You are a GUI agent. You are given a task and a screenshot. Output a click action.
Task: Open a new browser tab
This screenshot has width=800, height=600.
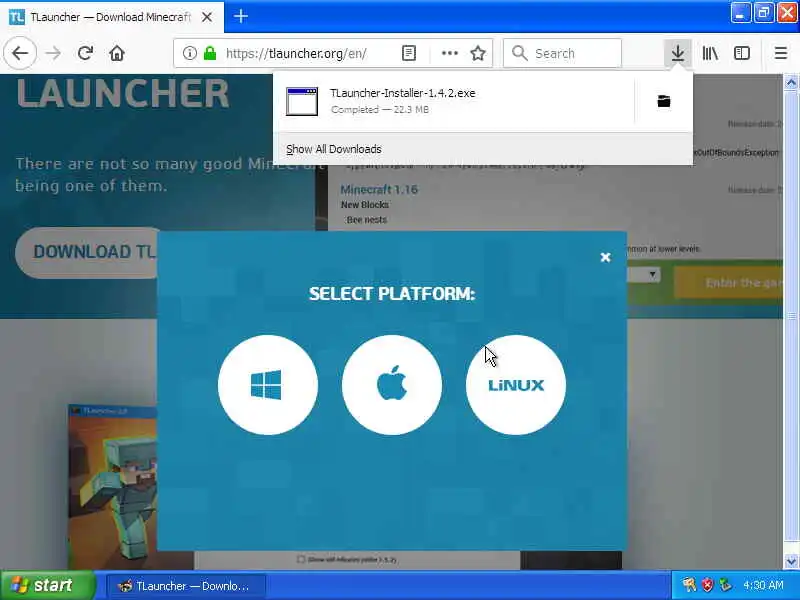click(x=241, y=16)
